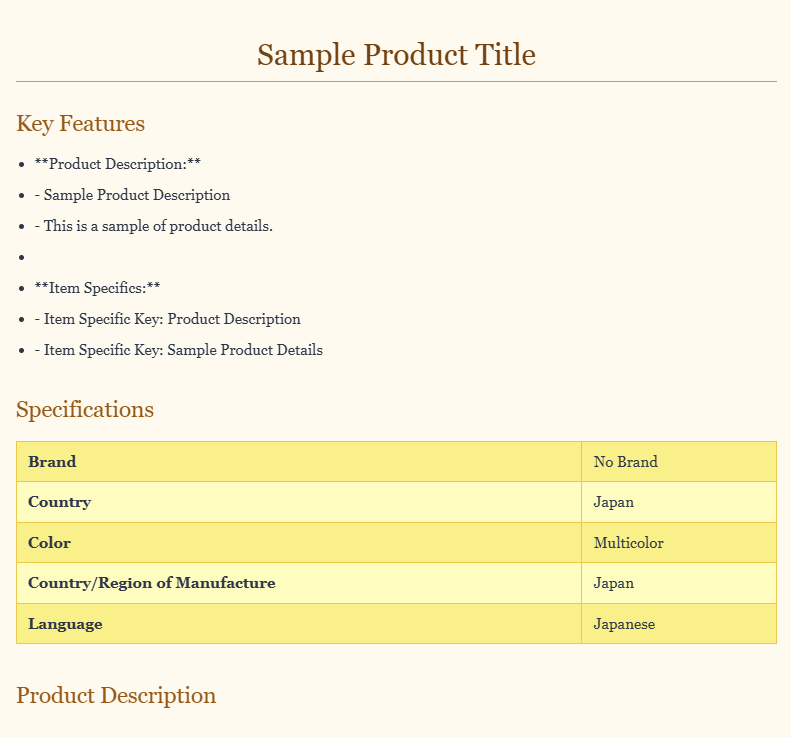Viewport: 791px width, 737px height.
Task: Select the "- Sample Product Description" bullet
Action: point(132,195)
